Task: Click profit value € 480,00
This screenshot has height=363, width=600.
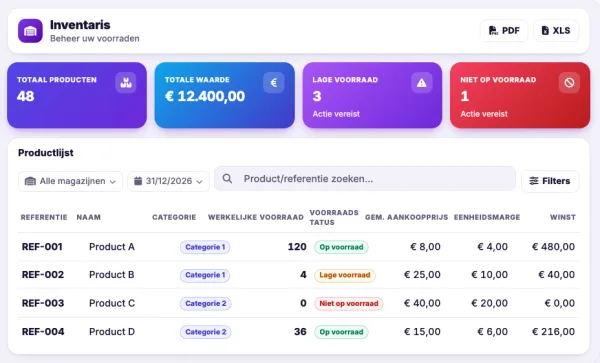Action: point(553,247)
